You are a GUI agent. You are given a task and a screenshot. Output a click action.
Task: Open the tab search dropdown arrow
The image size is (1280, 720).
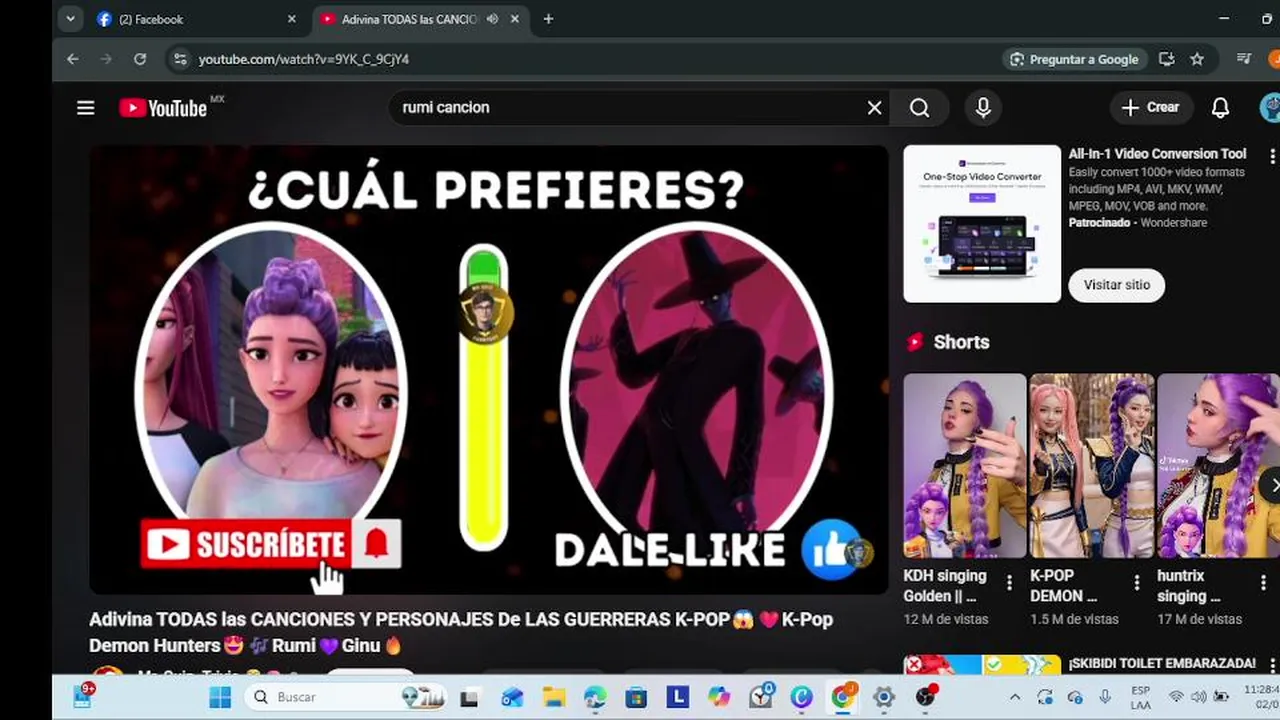point(70,19)
